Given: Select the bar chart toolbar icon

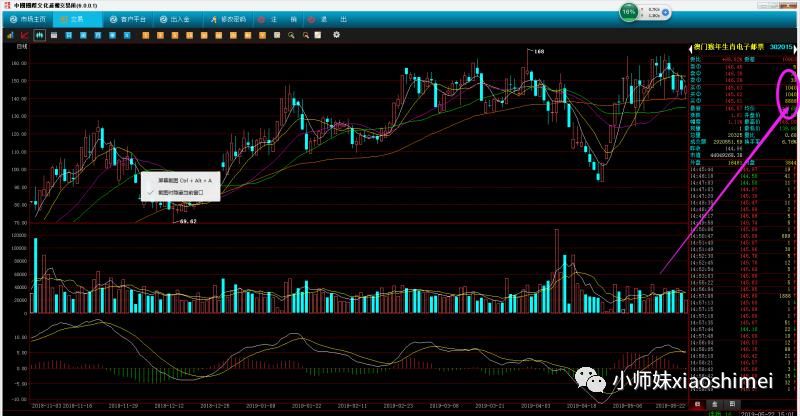Looking at the screenshot, I should click(x=10, y=35).
